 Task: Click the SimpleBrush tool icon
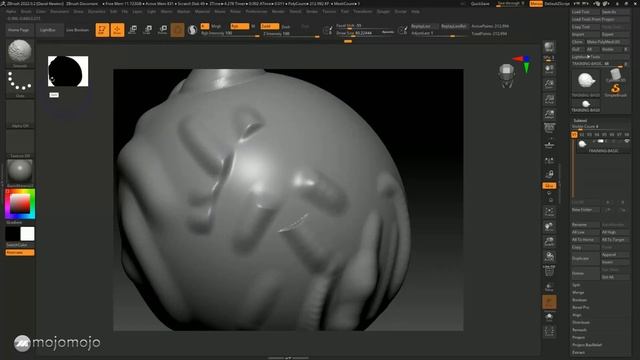[x=616, y=90]
